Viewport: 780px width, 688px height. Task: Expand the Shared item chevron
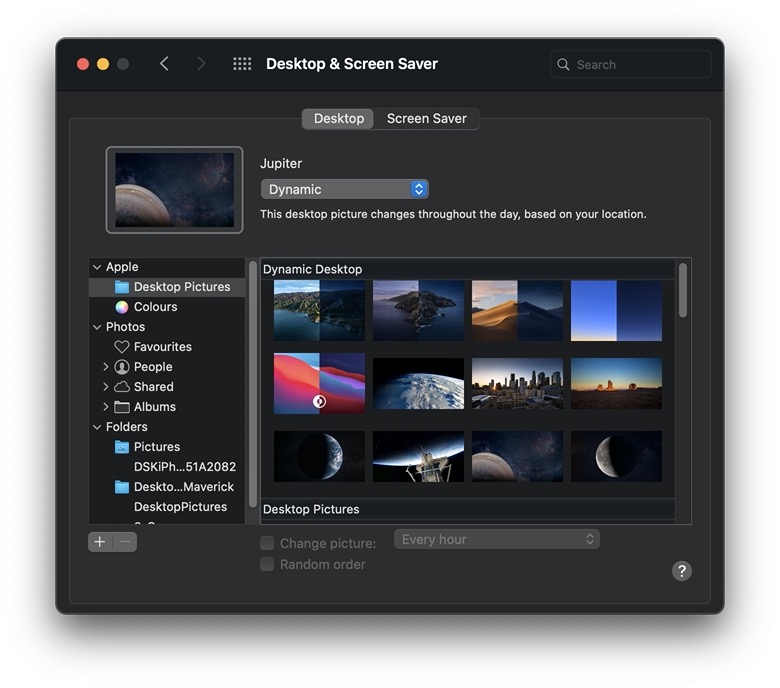pyautogui.click(x=105, y=387)
